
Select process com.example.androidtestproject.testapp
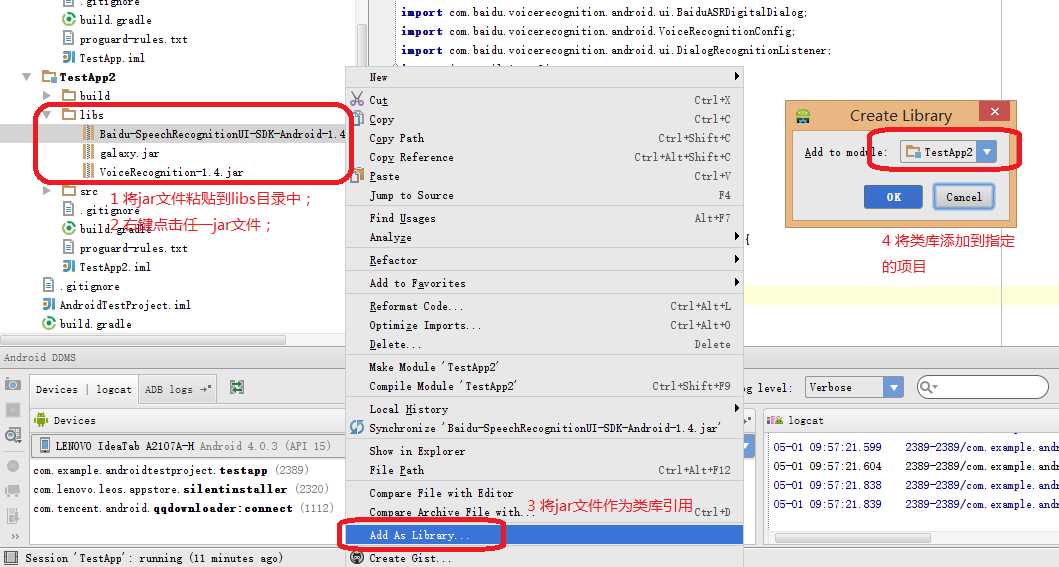coord(171,470)
